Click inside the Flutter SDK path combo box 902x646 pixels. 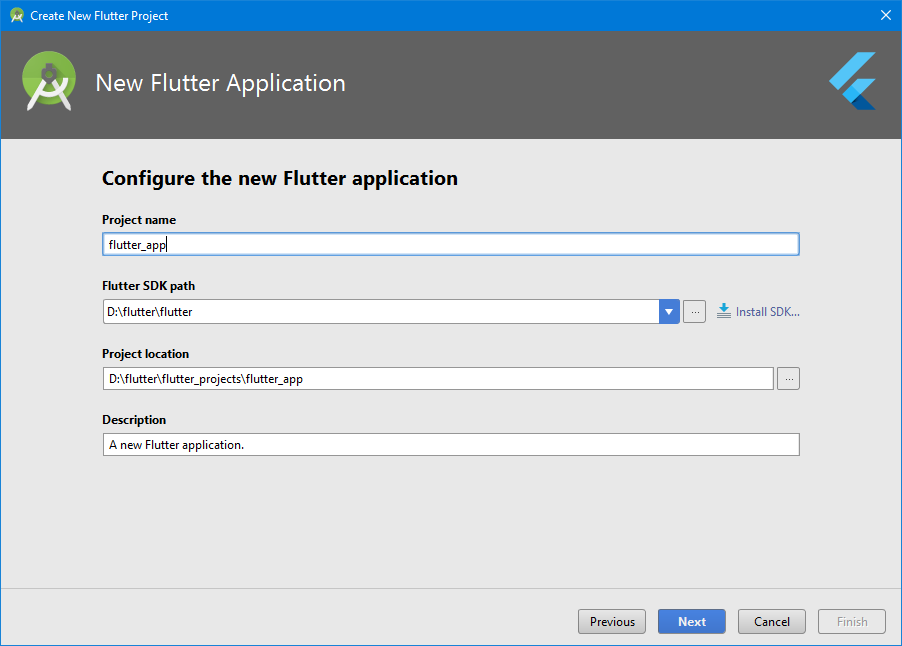click(x=380, y=311)
